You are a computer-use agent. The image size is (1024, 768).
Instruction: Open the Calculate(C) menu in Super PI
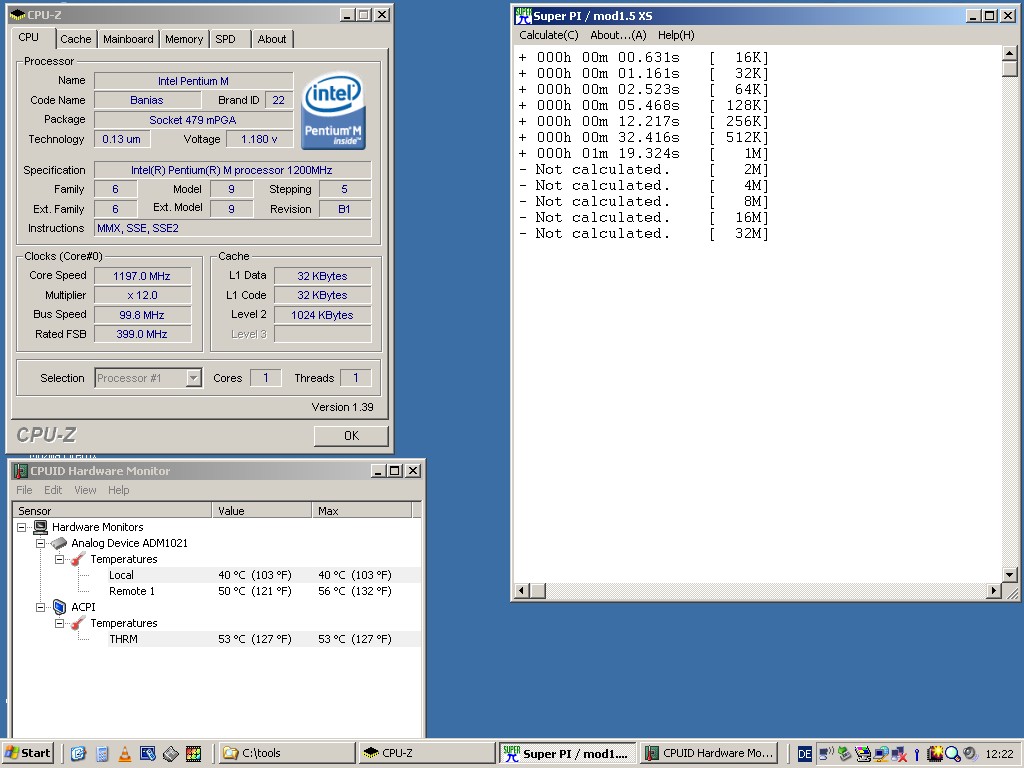(x=549, y=35)
